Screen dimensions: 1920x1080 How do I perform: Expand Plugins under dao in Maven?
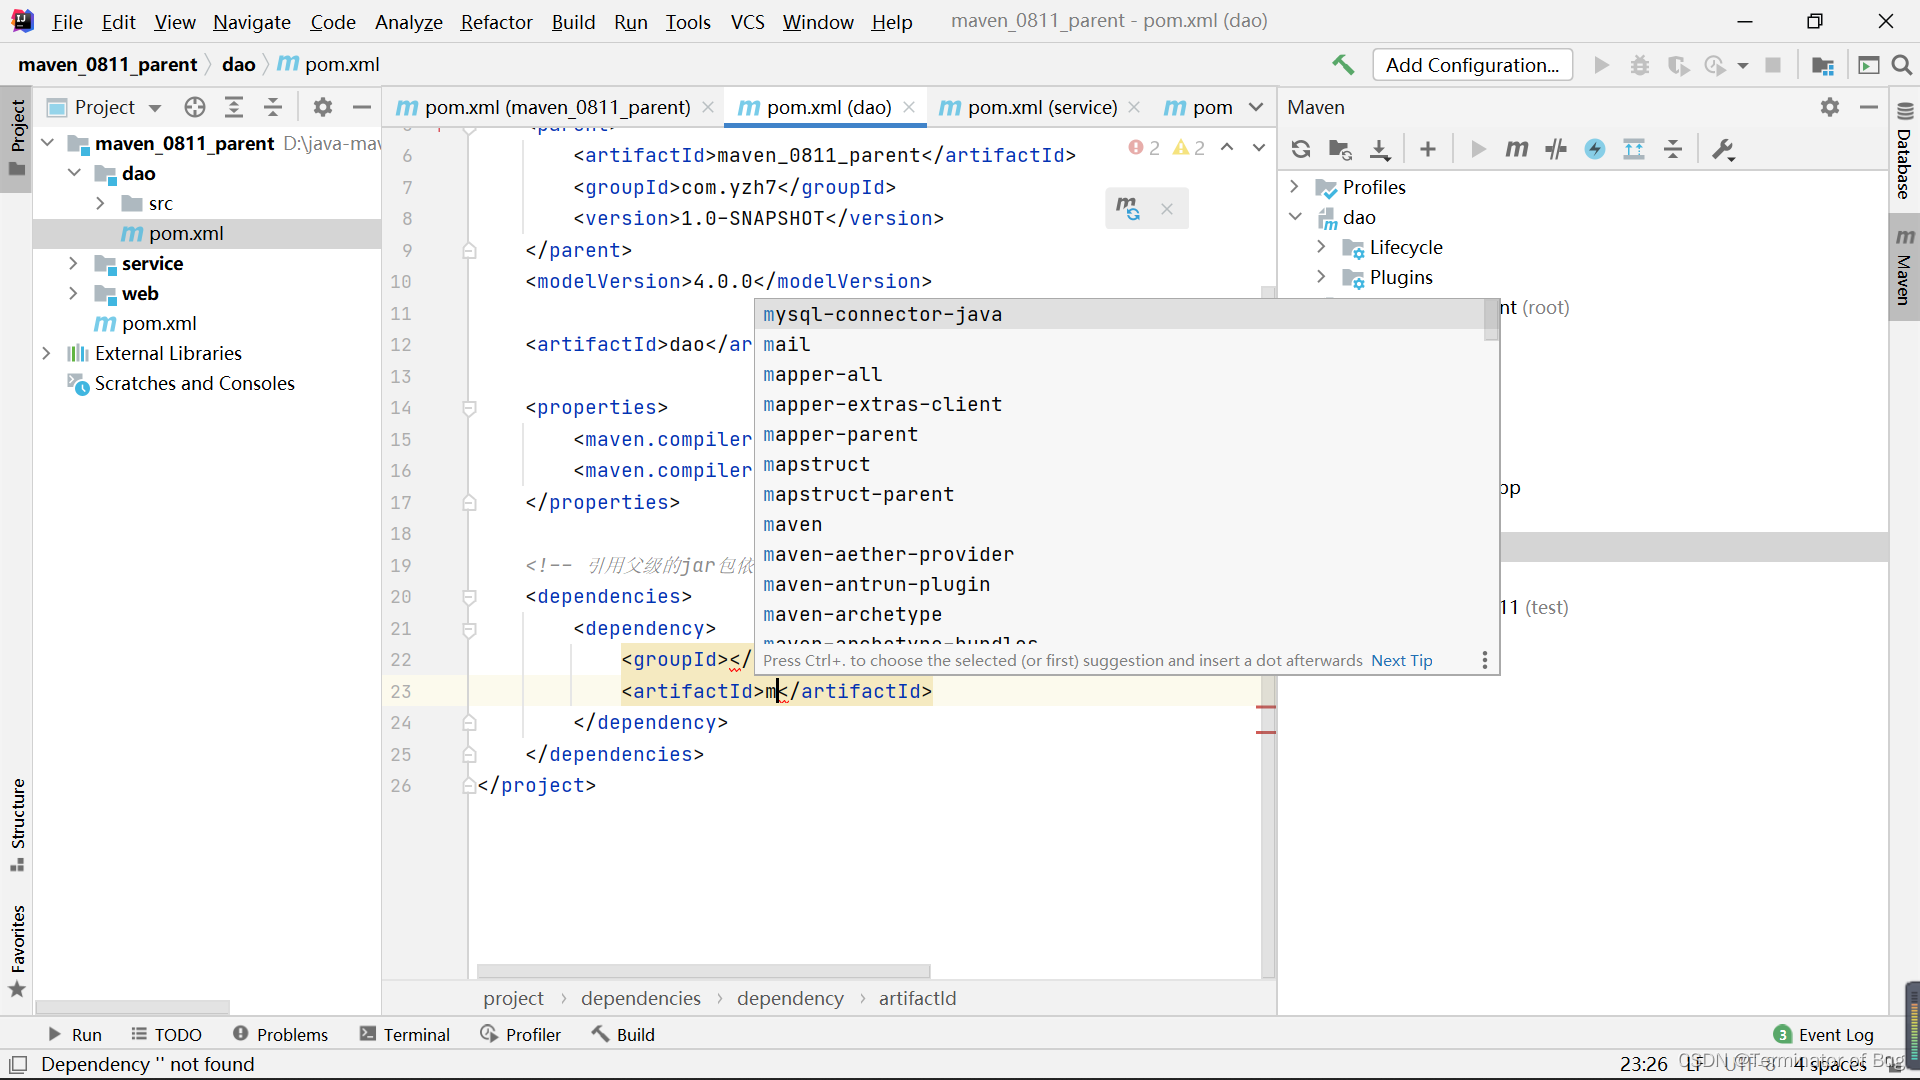pyautogui.click(x=1321, y=277)
